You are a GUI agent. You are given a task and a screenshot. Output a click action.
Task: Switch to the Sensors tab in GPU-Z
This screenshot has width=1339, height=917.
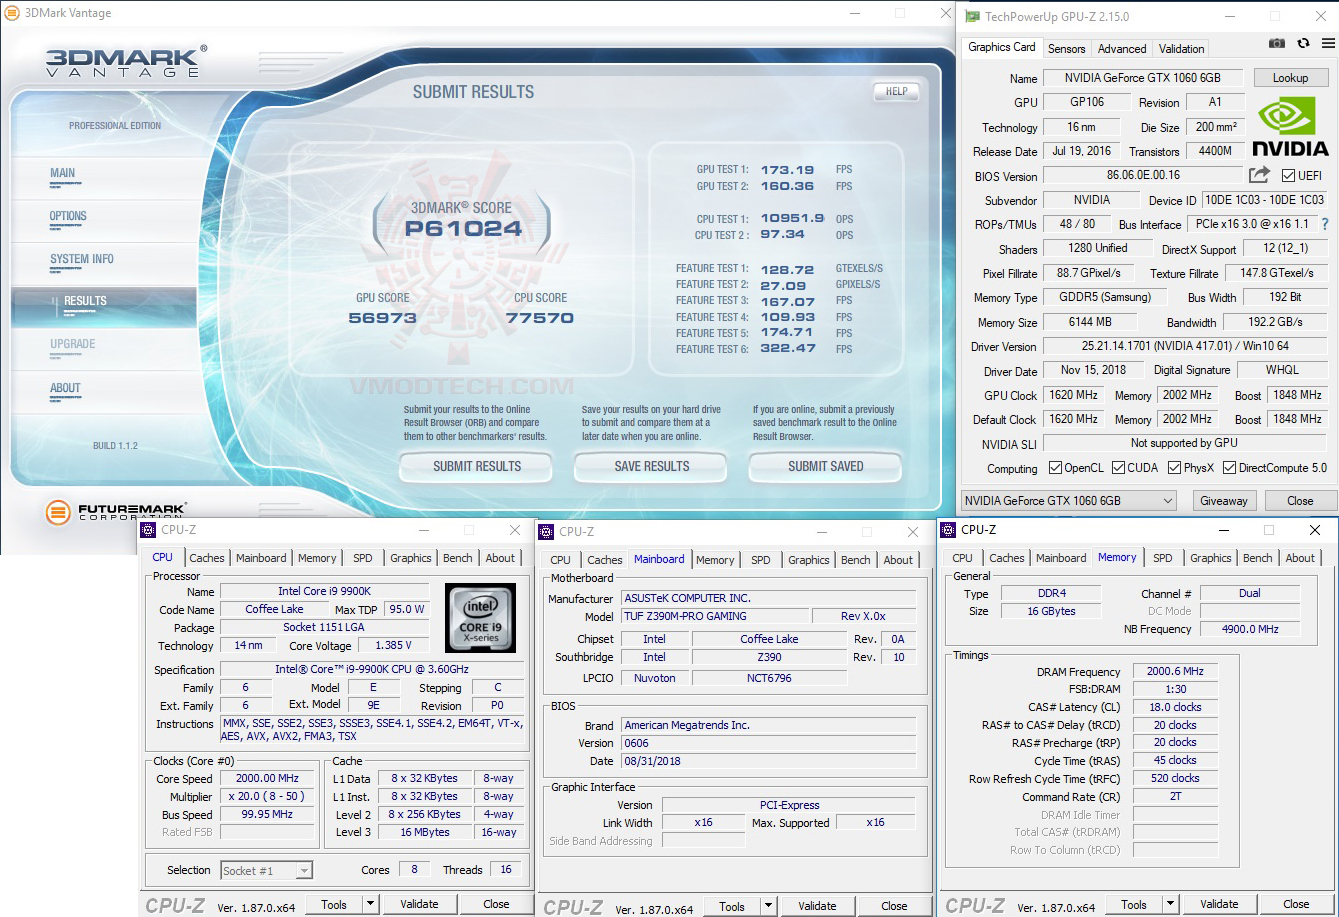click(1066, 48)
